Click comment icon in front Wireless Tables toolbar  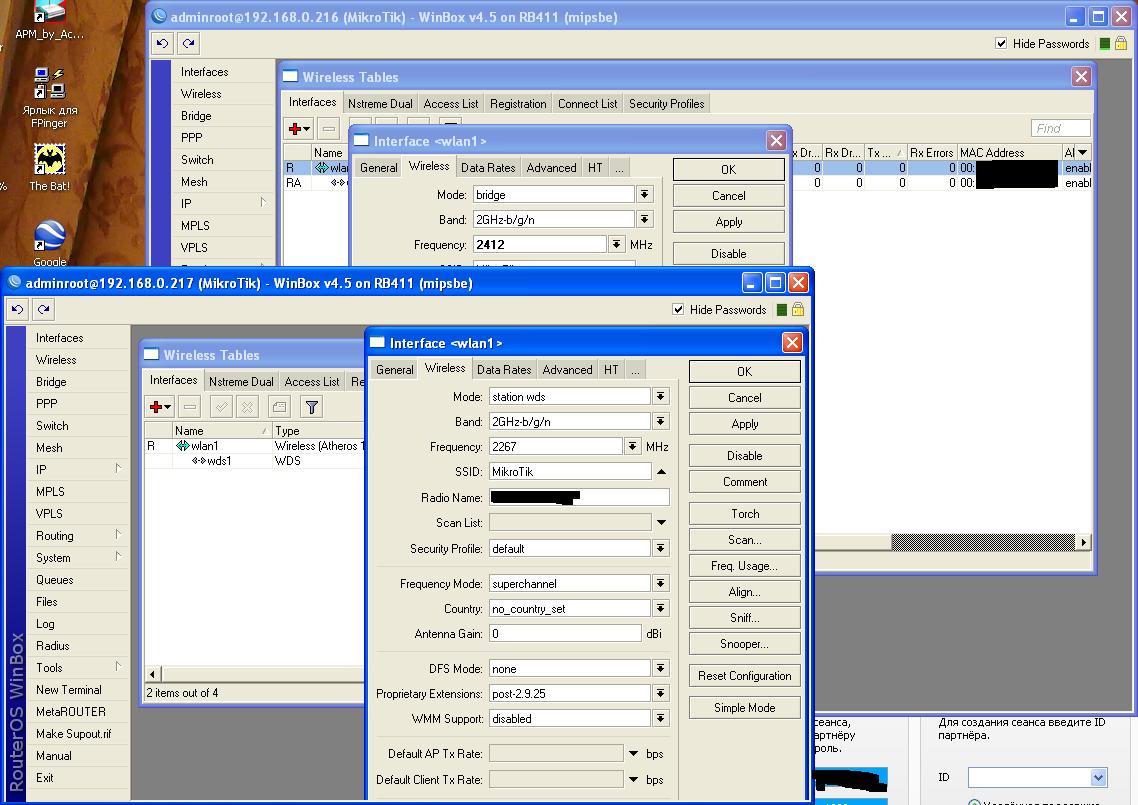279,407
